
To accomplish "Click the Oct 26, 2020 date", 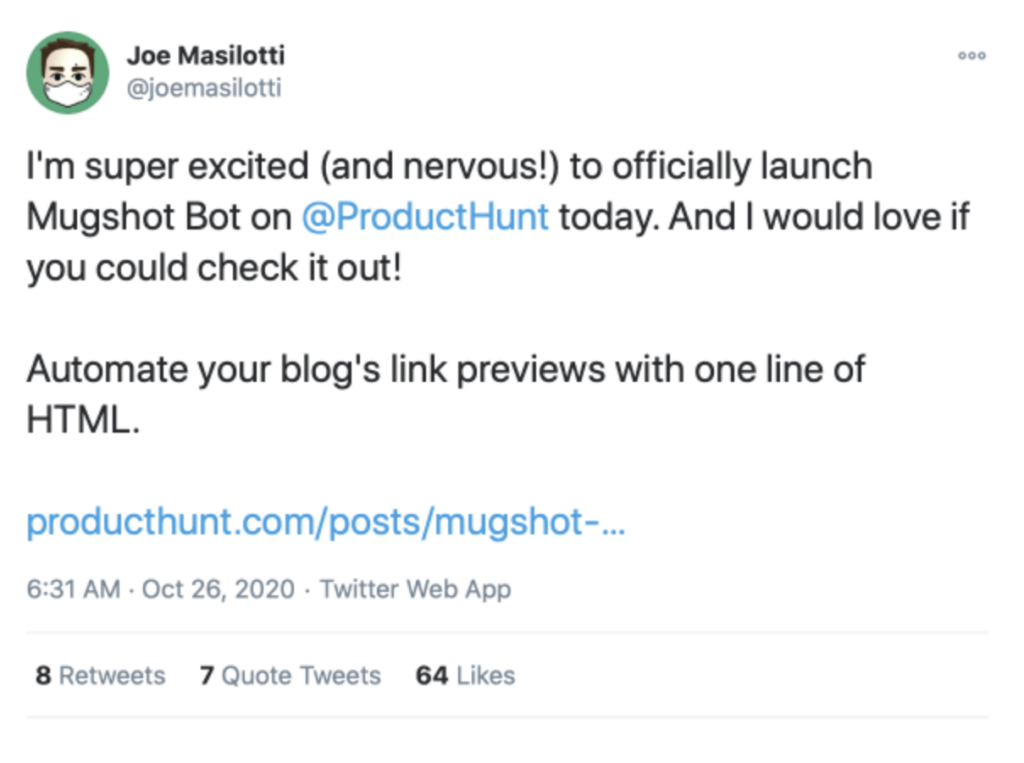I will pyautogui.click(x=218, y=589).
